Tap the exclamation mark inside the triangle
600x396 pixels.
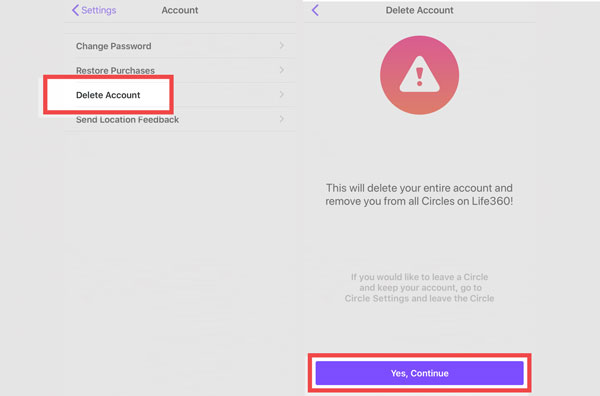[419, 77]
